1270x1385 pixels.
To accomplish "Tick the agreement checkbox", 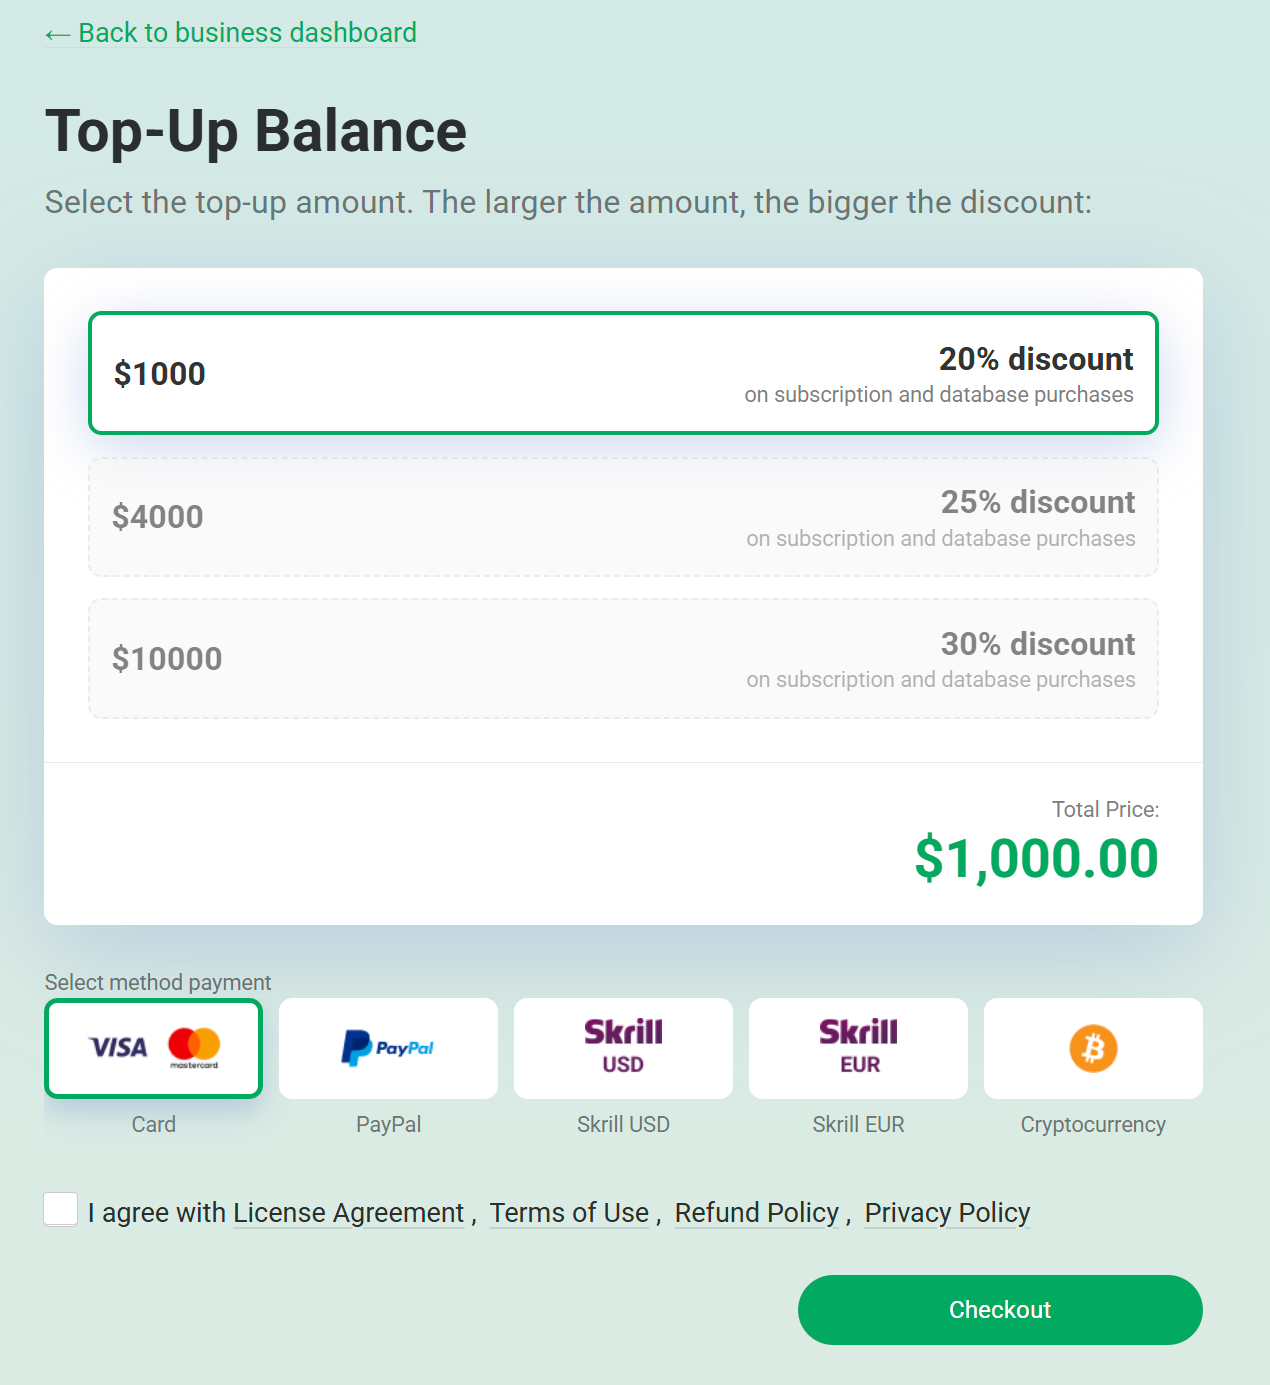I will click(x=61, y=1209).
